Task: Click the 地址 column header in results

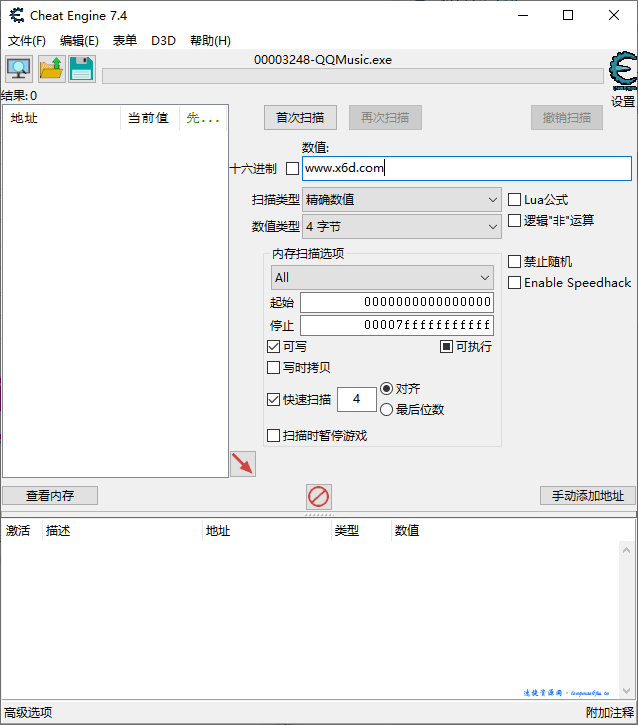Action: point(61,118)
